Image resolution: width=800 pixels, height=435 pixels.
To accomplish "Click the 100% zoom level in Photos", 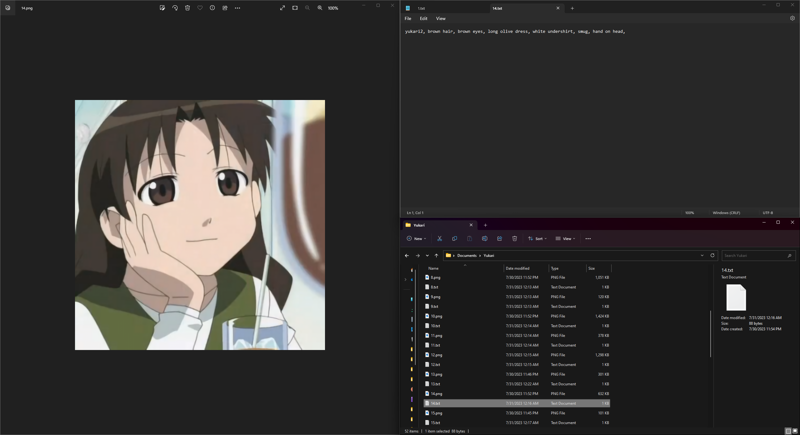I will [x=333, y=8].
